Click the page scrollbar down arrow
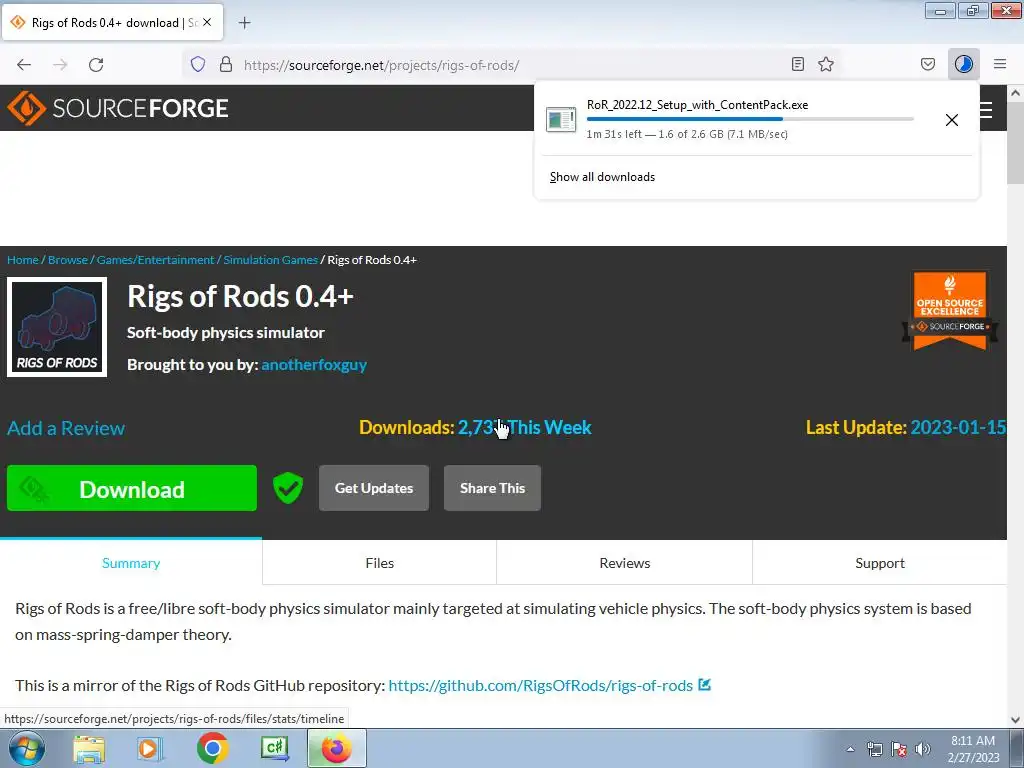1024x768 pixels. (x=1016, y=719)
